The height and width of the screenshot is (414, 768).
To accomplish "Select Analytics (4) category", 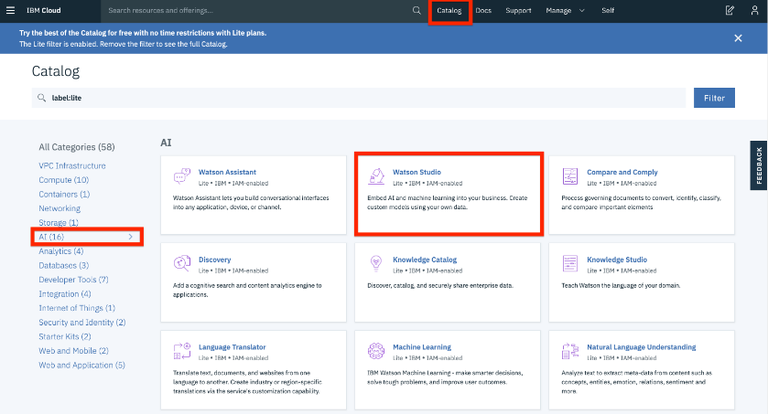I will 61,251.
